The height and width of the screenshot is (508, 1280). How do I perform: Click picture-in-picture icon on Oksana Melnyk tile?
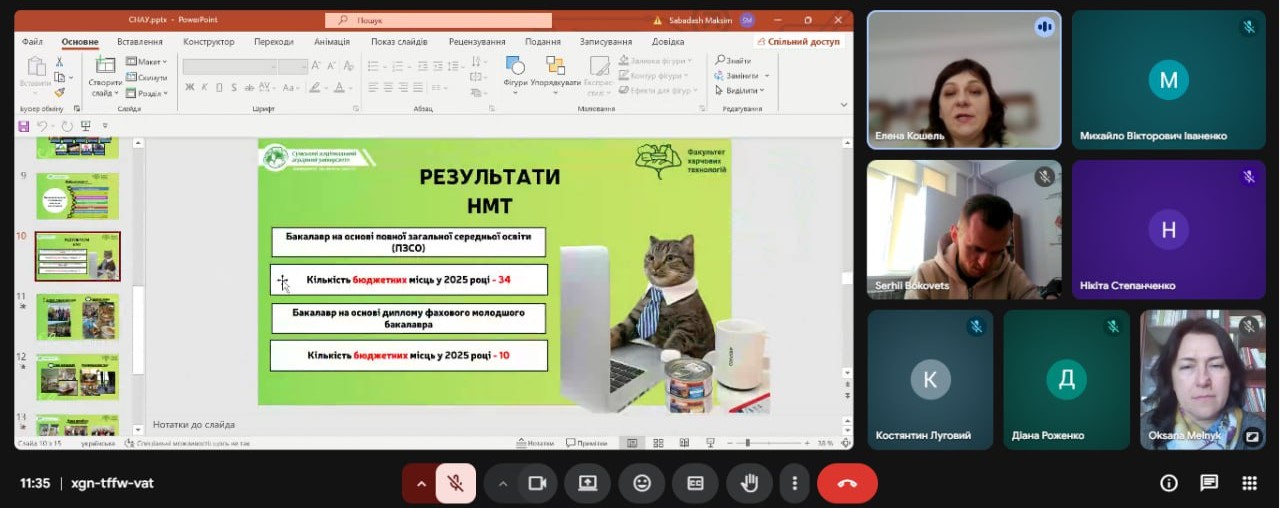coord(1252,436)
